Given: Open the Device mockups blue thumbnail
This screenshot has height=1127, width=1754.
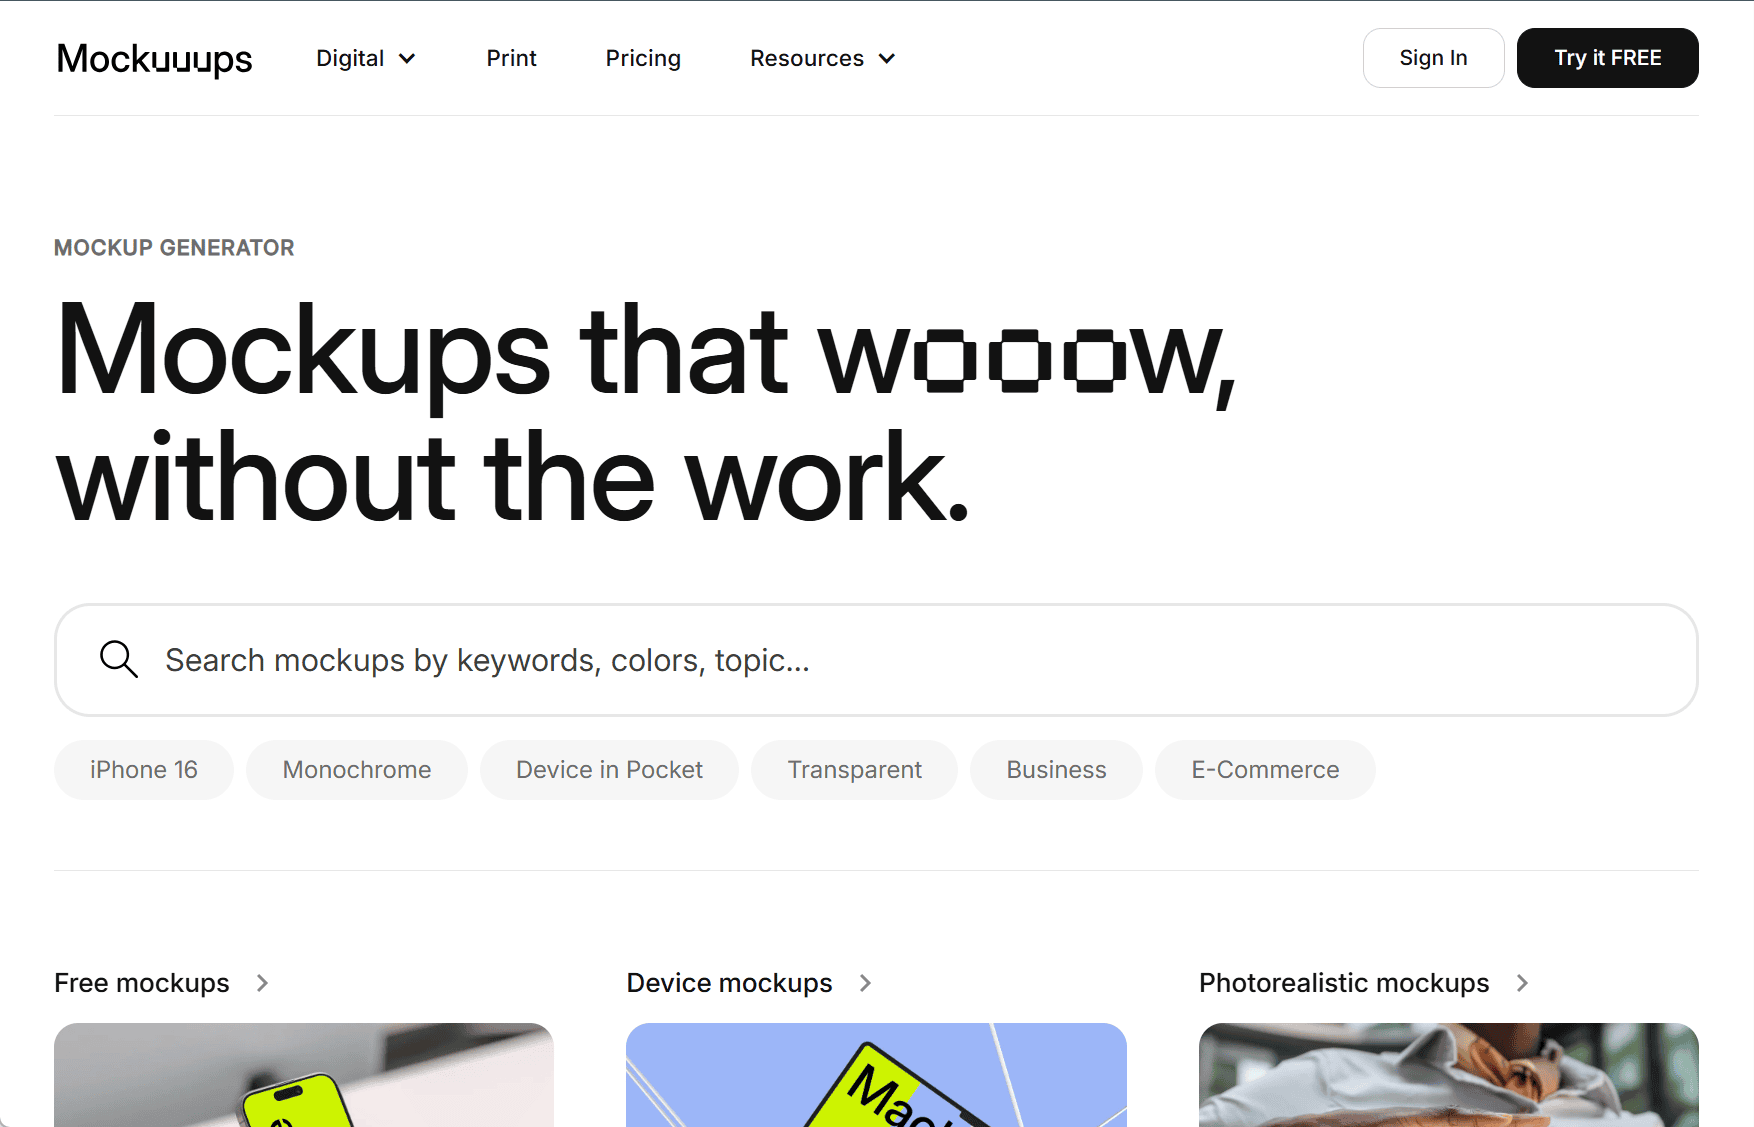Looking at the screenshot, I should coord(876,1074).
